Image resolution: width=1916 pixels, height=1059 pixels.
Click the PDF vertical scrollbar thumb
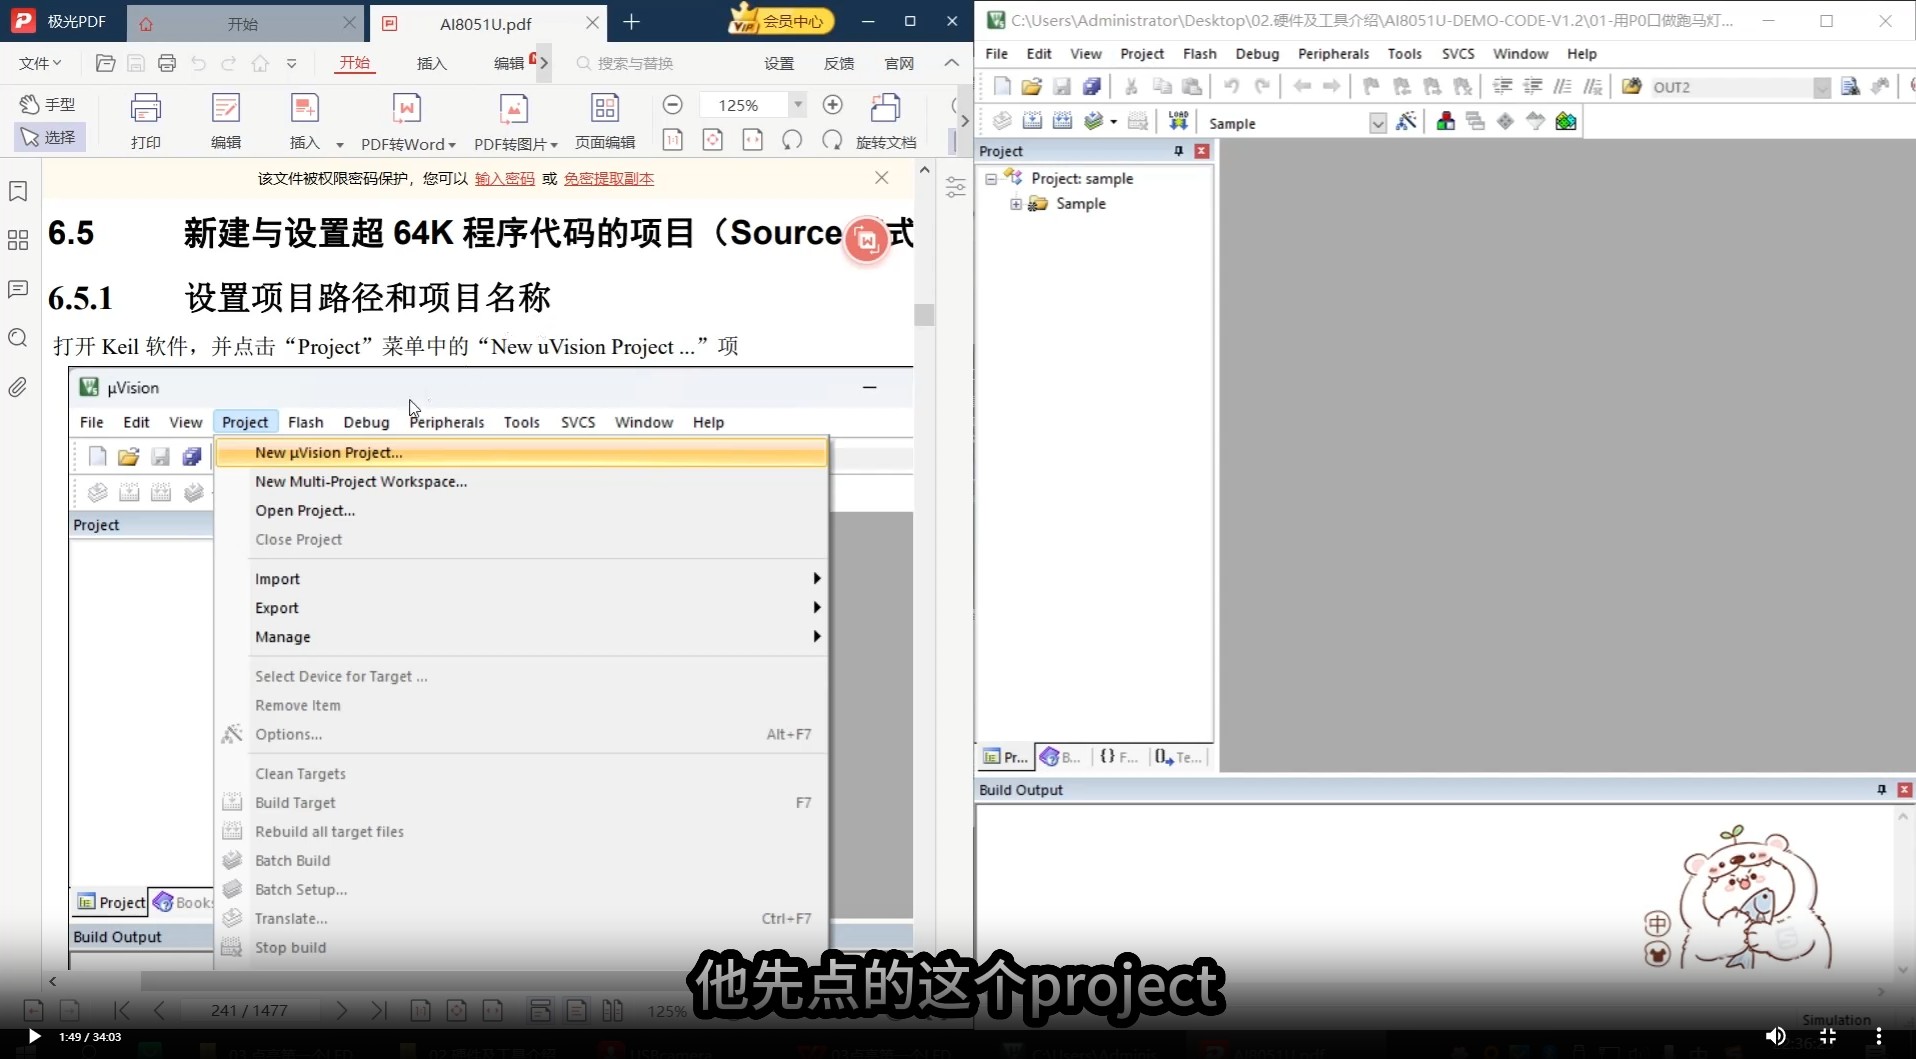[924, 314]
